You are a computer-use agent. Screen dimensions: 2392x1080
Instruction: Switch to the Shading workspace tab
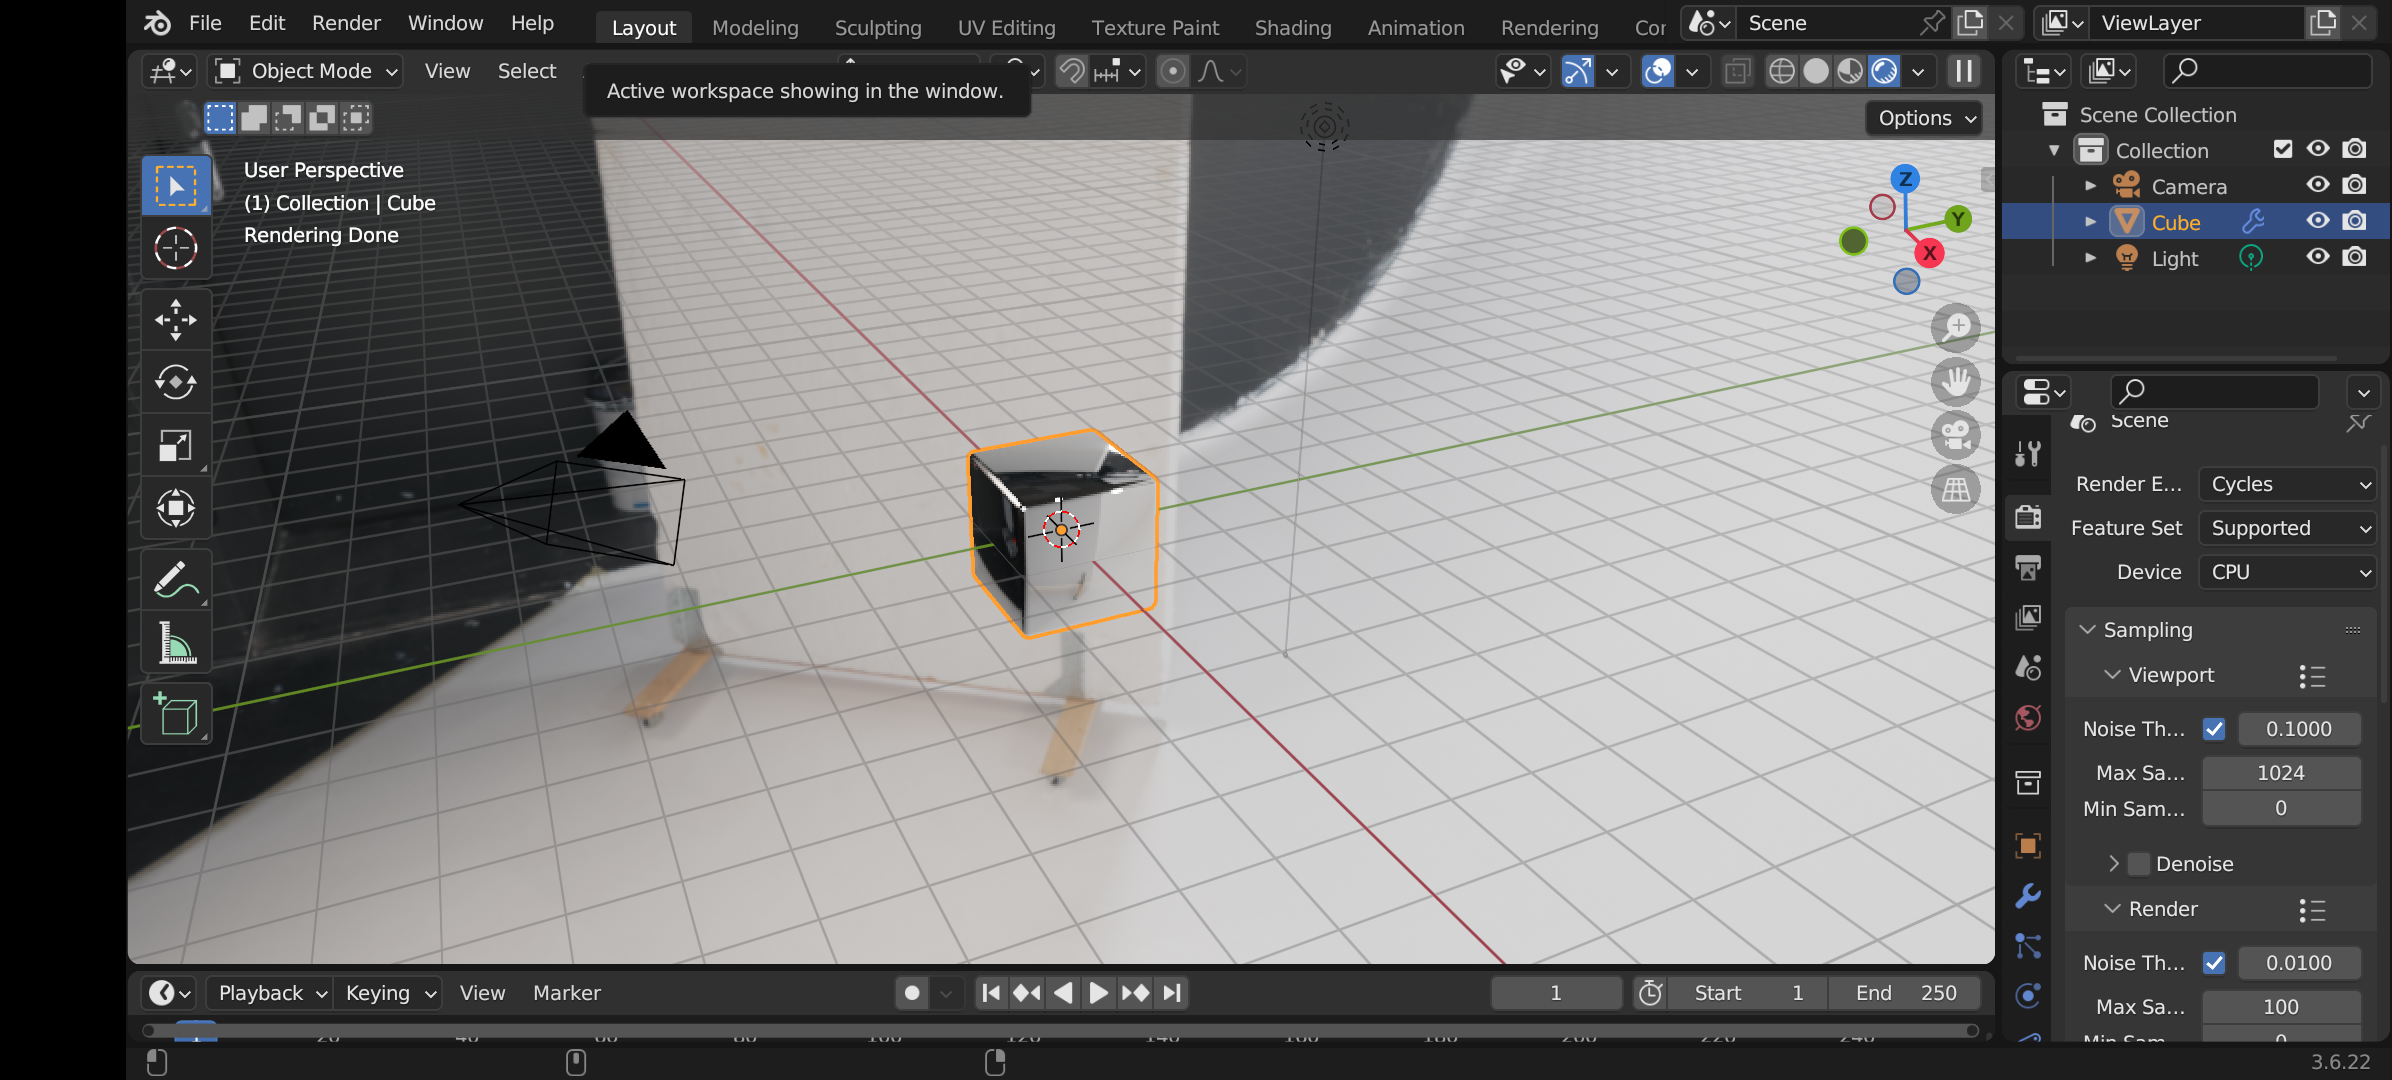click(1292, 28)
